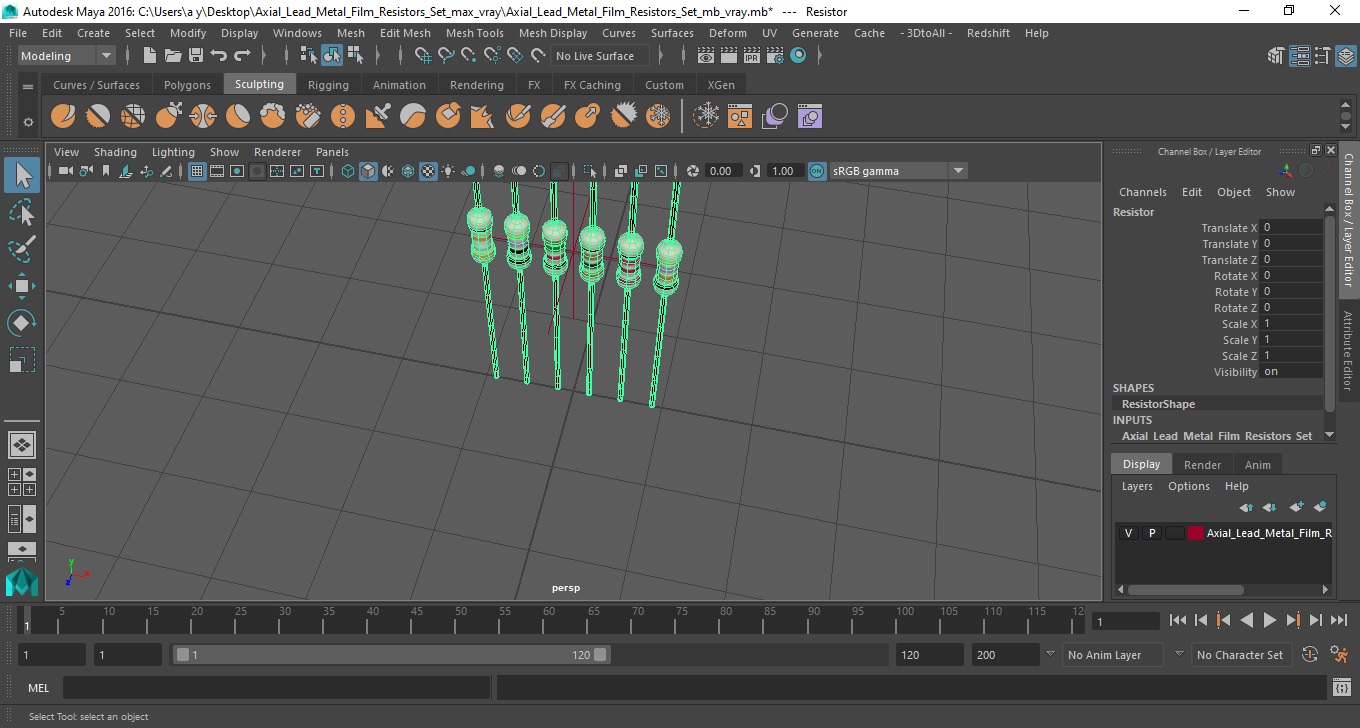Choose the Smear sculpting tool
Screen dimensions: 1360x728
pos(553,117)
